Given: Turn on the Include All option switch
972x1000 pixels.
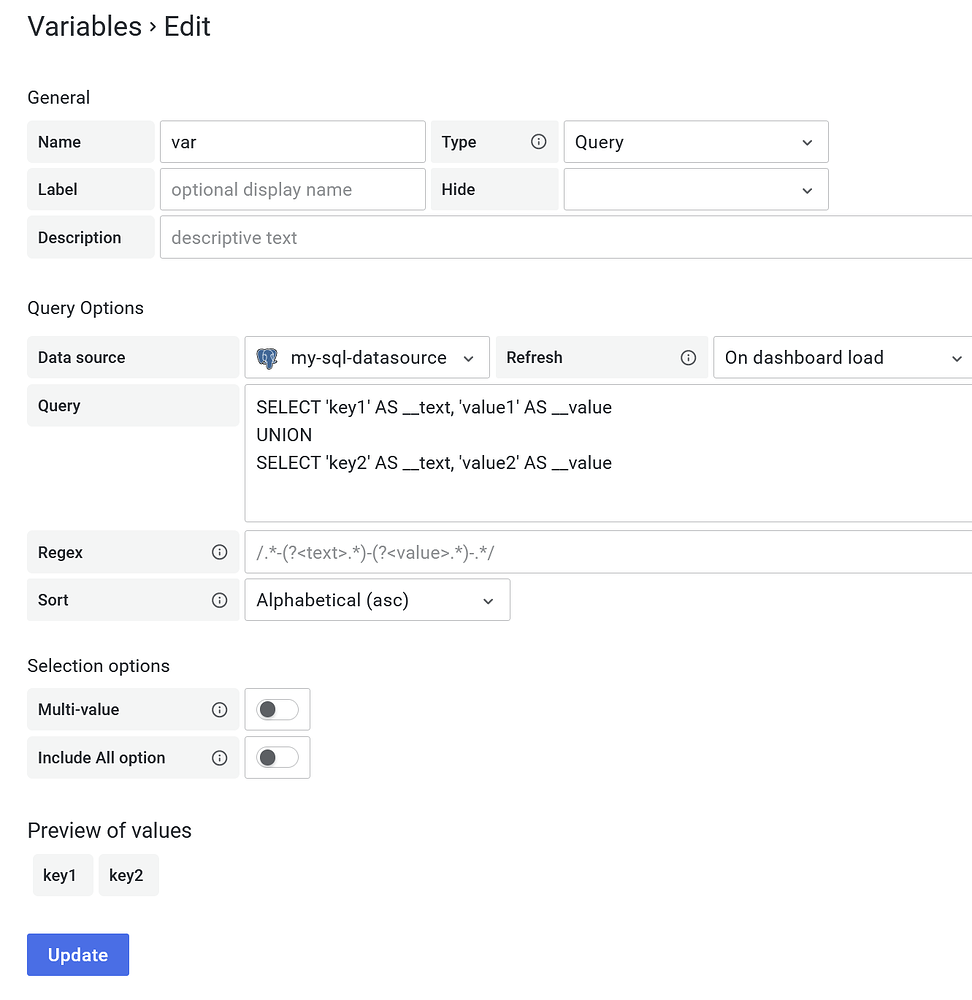Looking at the screenshot, I should (x=277, y=757).
